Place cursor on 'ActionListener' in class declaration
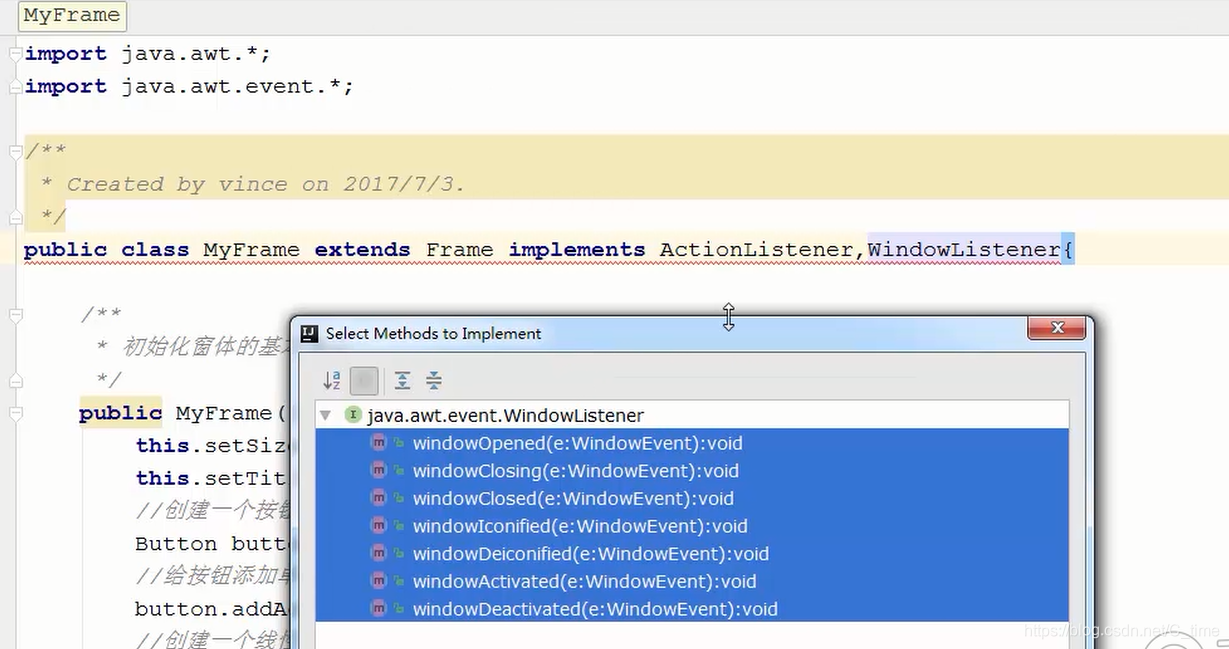 point(757,249)
